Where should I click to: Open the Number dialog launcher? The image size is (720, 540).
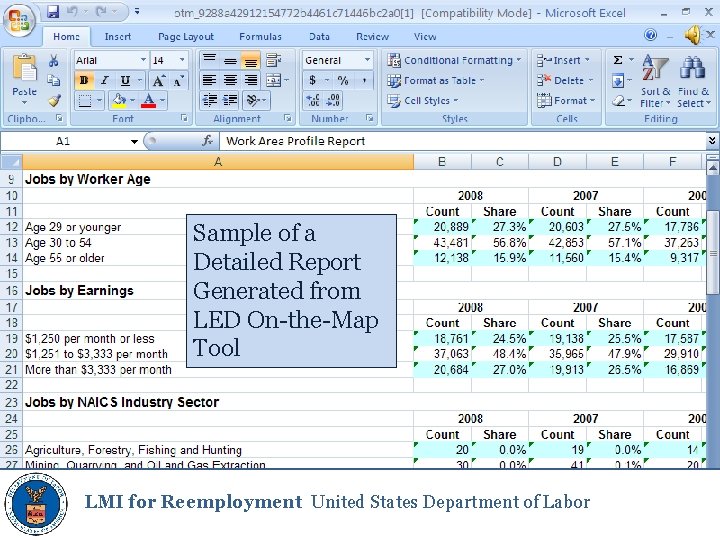tap(369, 118)
